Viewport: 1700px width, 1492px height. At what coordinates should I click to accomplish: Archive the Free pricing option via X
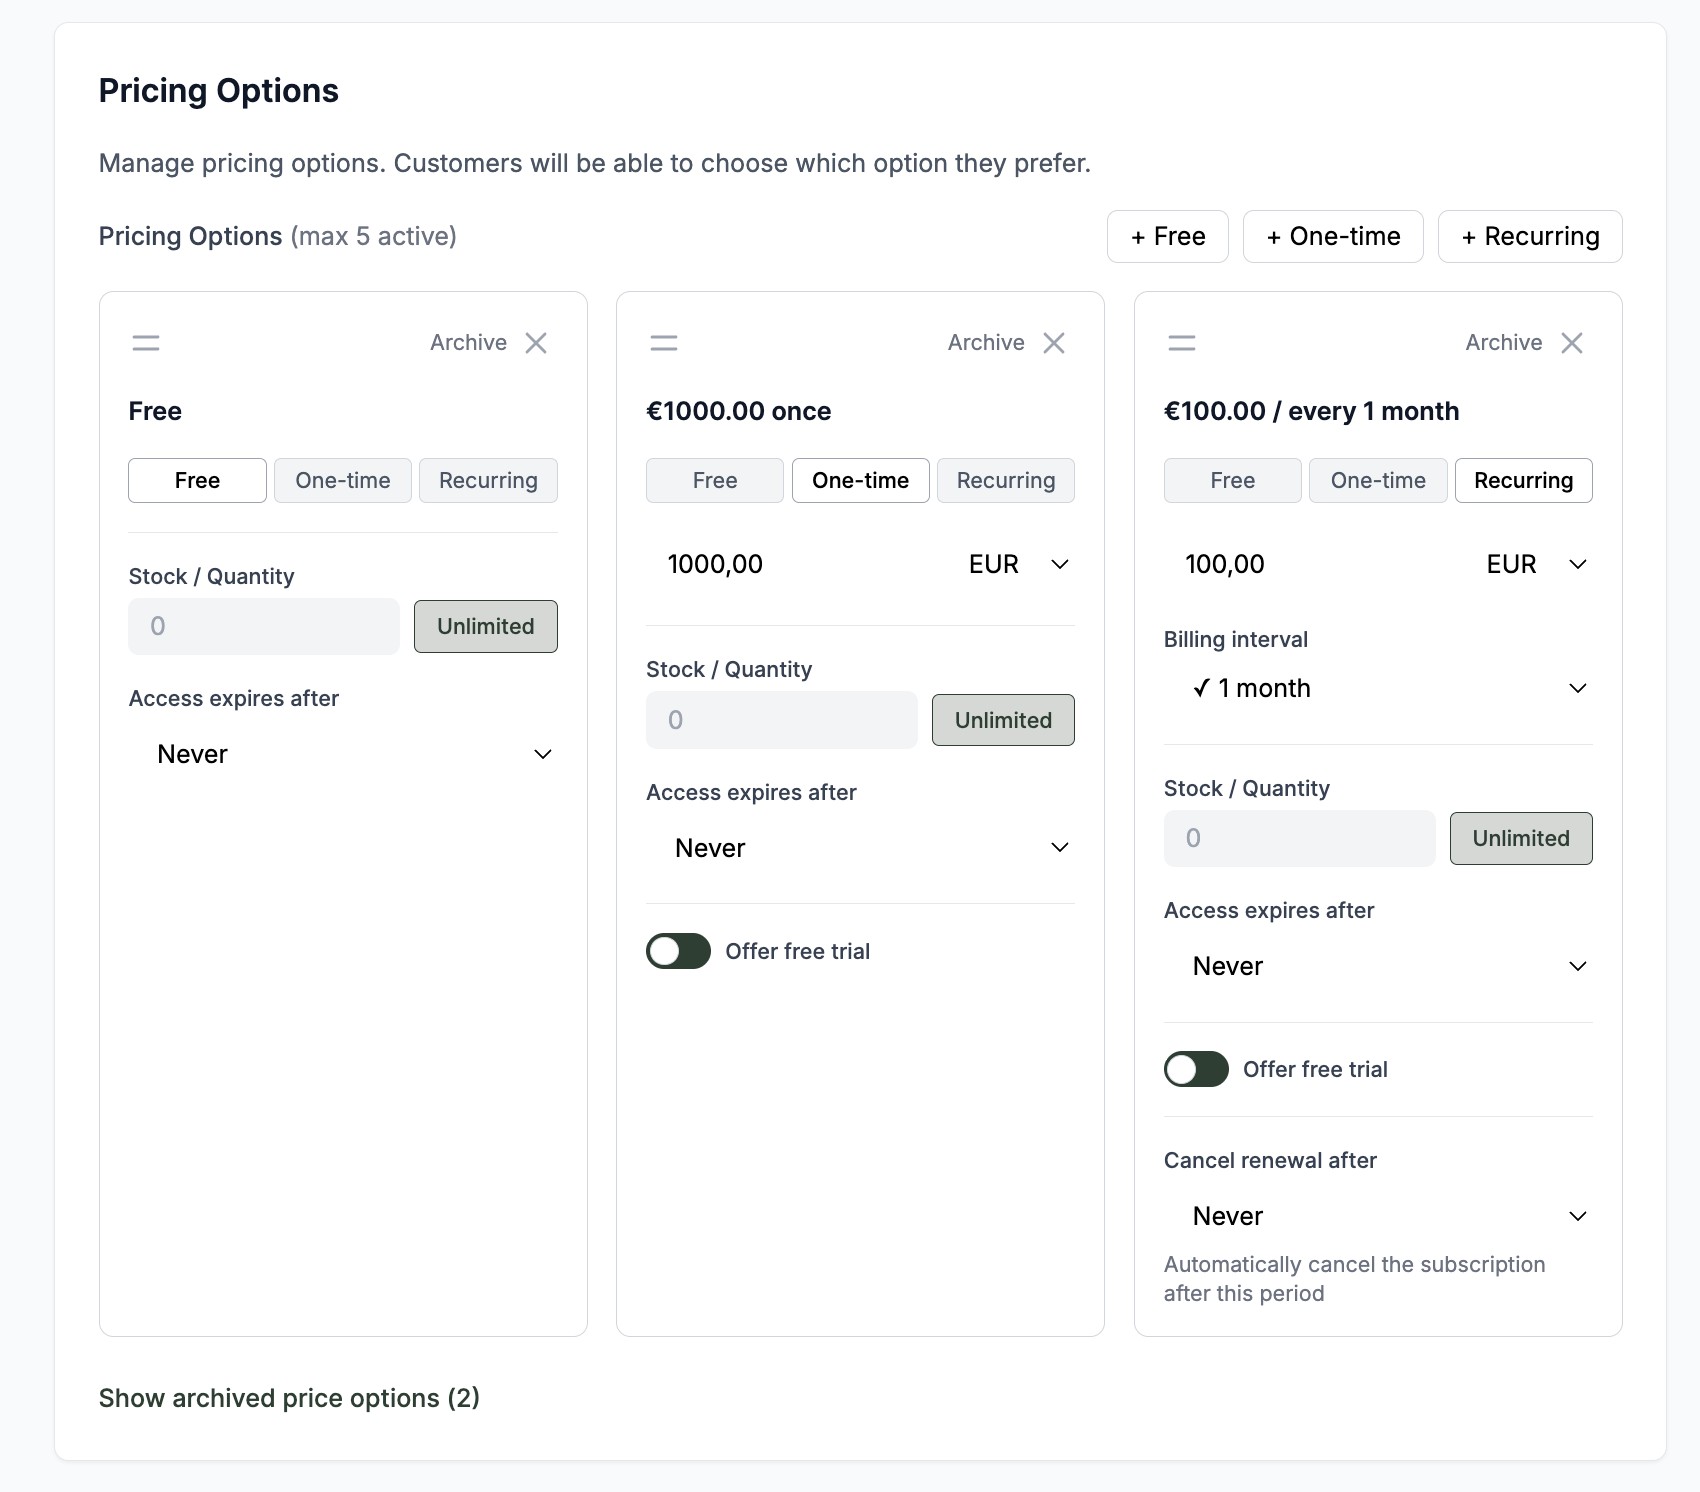[x=536, y=343]
